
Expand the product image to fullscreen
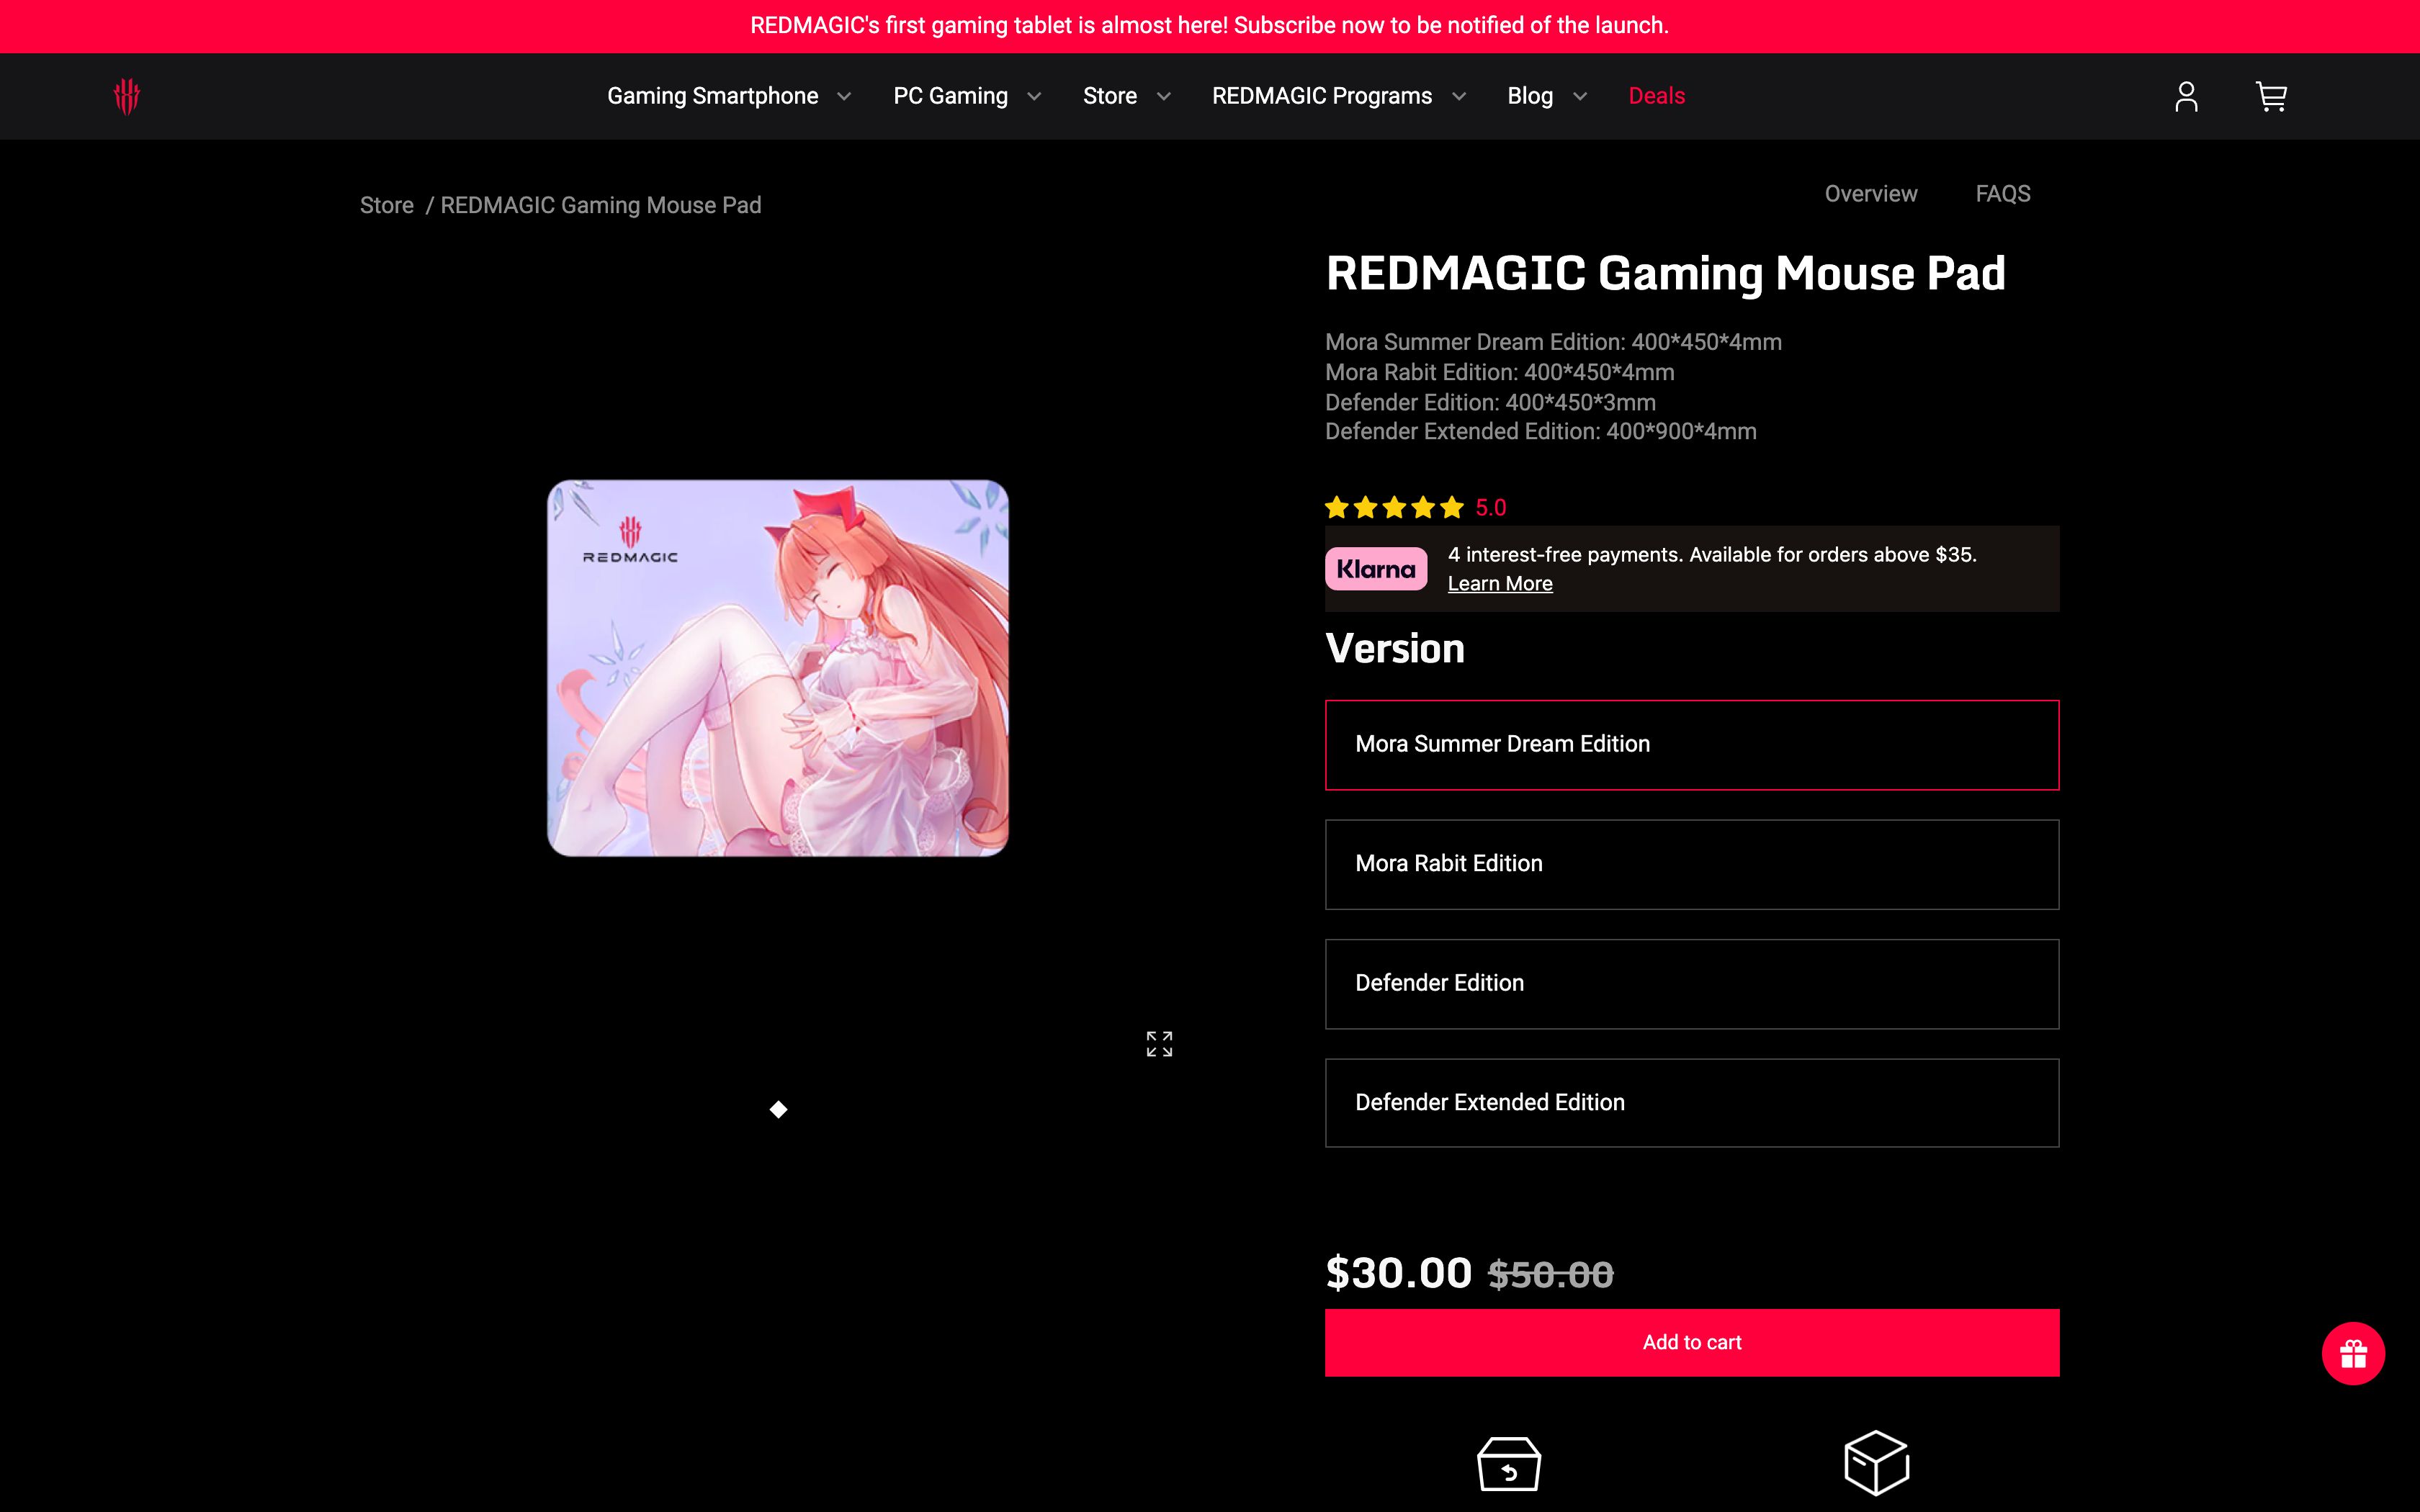[1159, 1043]
